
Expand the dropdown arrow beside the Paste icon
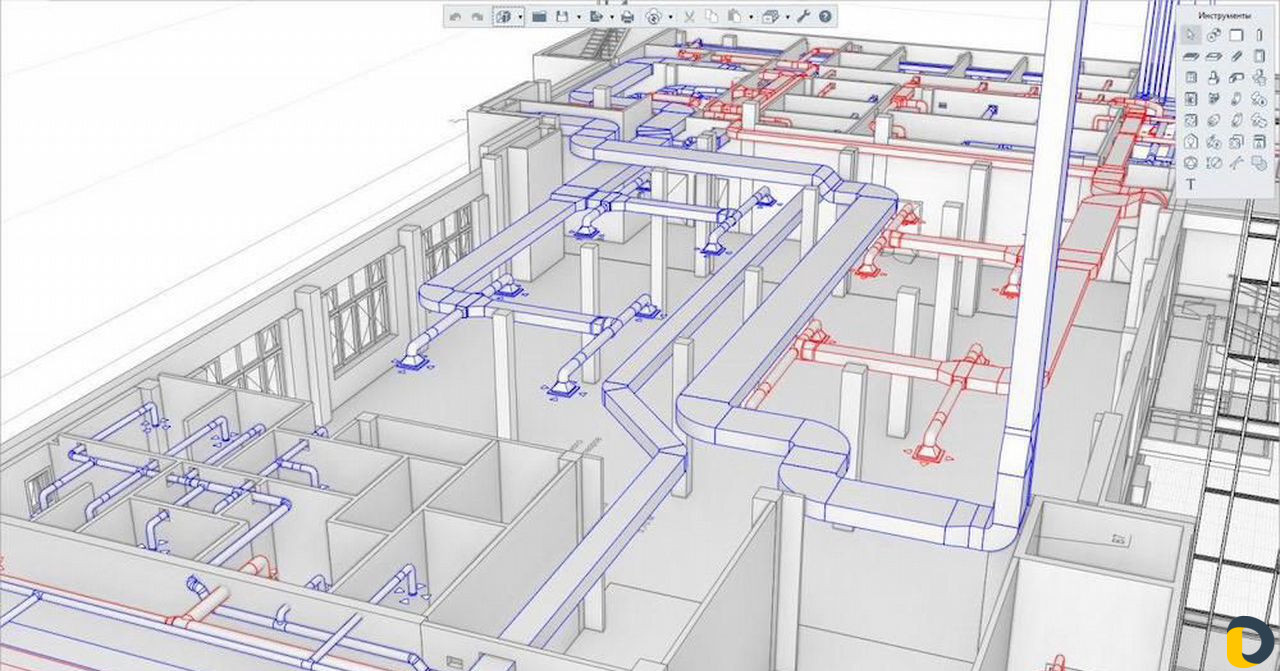[751, 17]
